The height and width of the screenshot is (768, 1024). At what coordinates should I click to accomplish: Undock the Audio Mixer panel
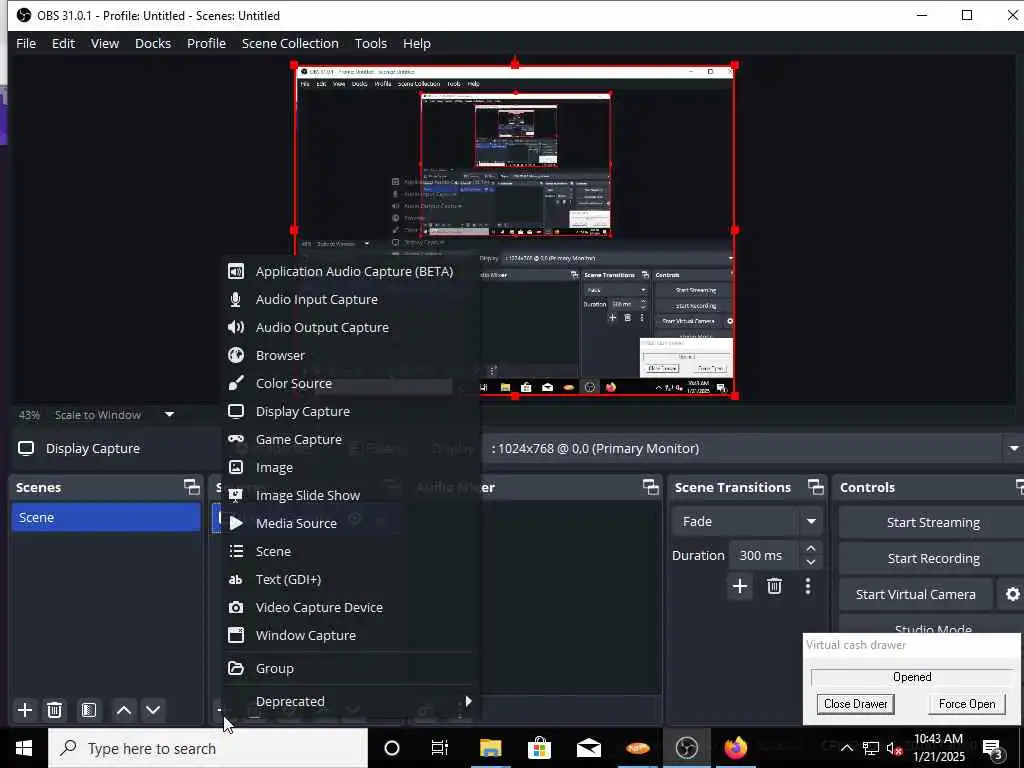[x=650, y=487]
